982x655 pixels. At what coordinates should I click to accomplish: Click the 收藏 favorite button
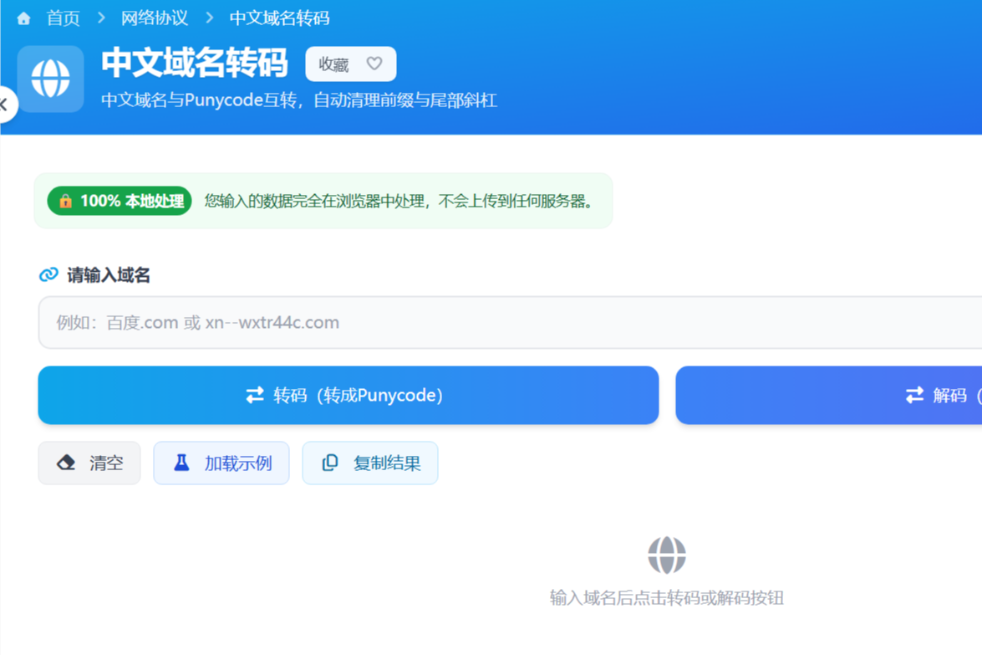point(351,64)
